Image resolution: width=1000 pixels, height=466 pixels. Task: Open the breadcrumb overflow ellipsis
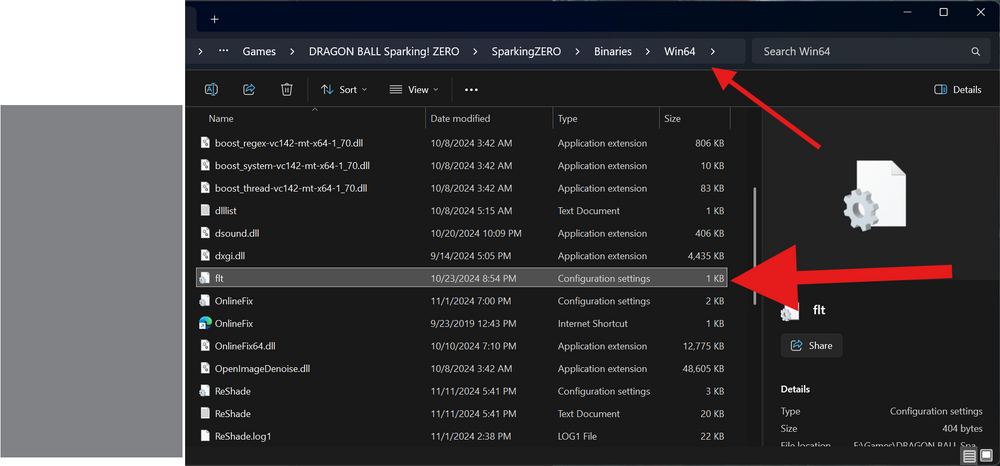223,52
